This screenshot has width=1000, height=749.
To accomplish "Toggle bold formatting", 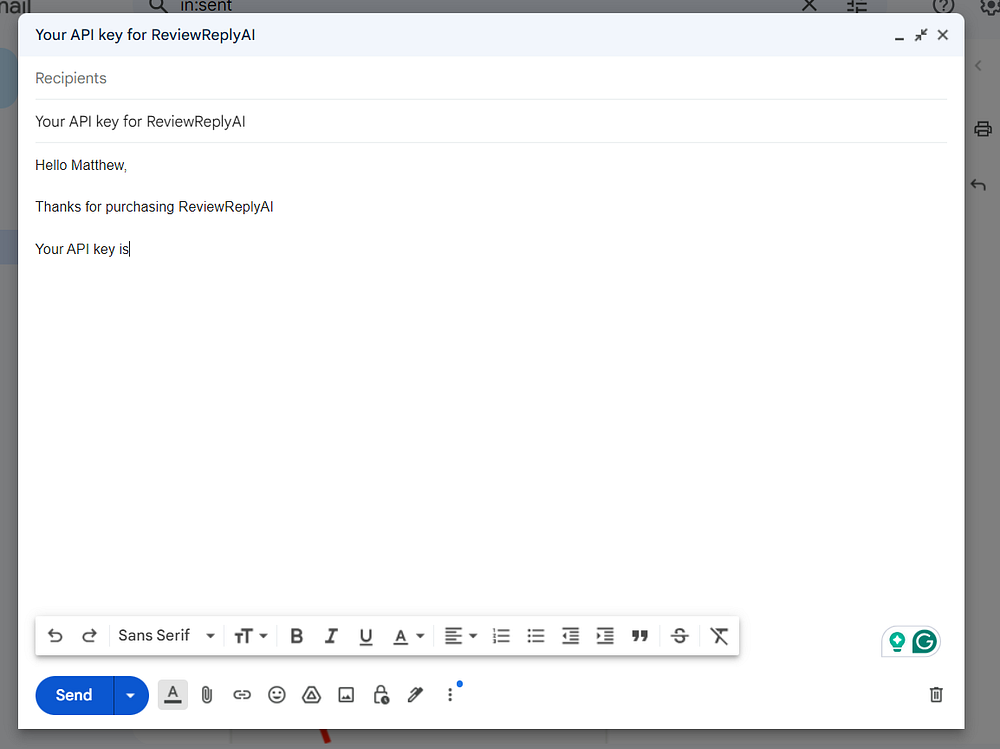I will pos(297,636).
